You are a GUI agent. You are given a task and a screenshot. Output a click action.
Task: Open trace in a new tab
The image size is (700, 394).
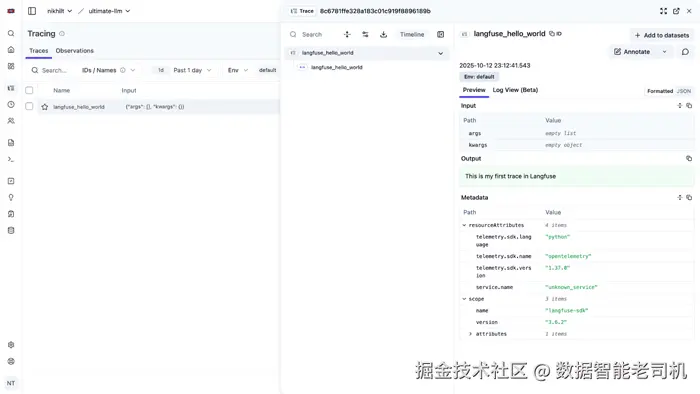(676, 11)
